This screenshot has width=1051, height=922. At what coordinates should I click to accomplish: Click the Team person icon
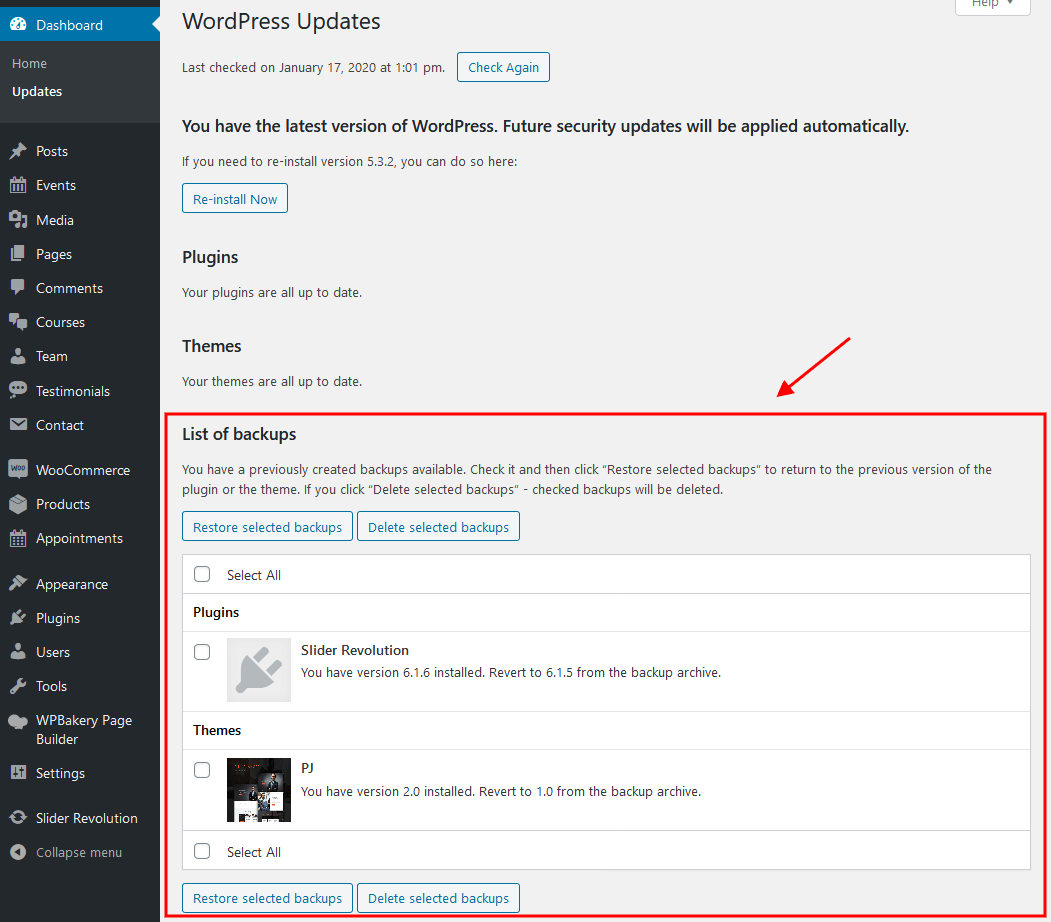18,356
